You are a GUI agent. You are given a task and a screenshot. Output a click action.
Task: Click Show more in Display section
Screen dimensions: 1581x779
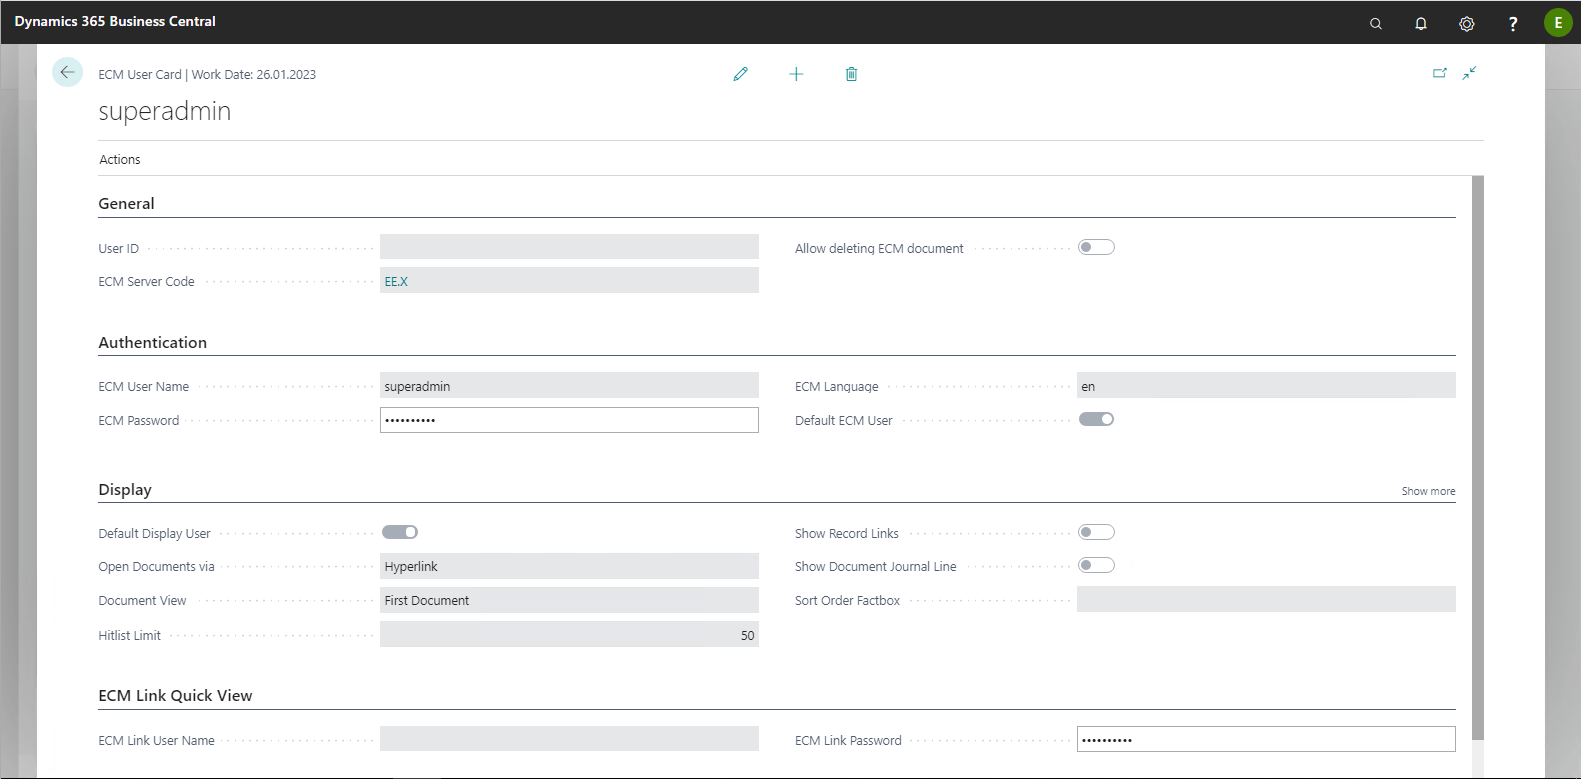click(x=1427, y=491)
